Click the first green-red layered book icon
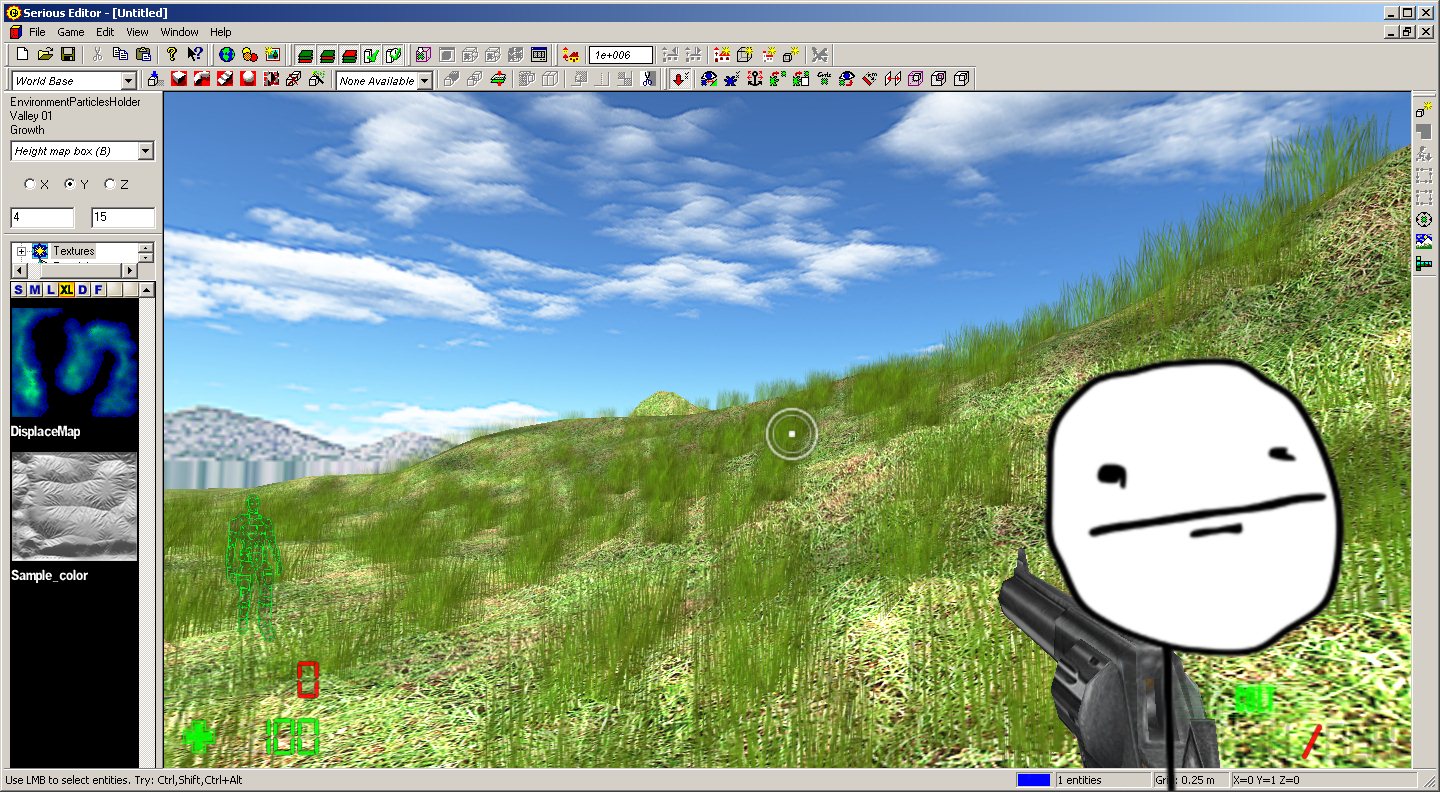The width and height of the screenshot is (1440, 792). [x=305, y=54]
